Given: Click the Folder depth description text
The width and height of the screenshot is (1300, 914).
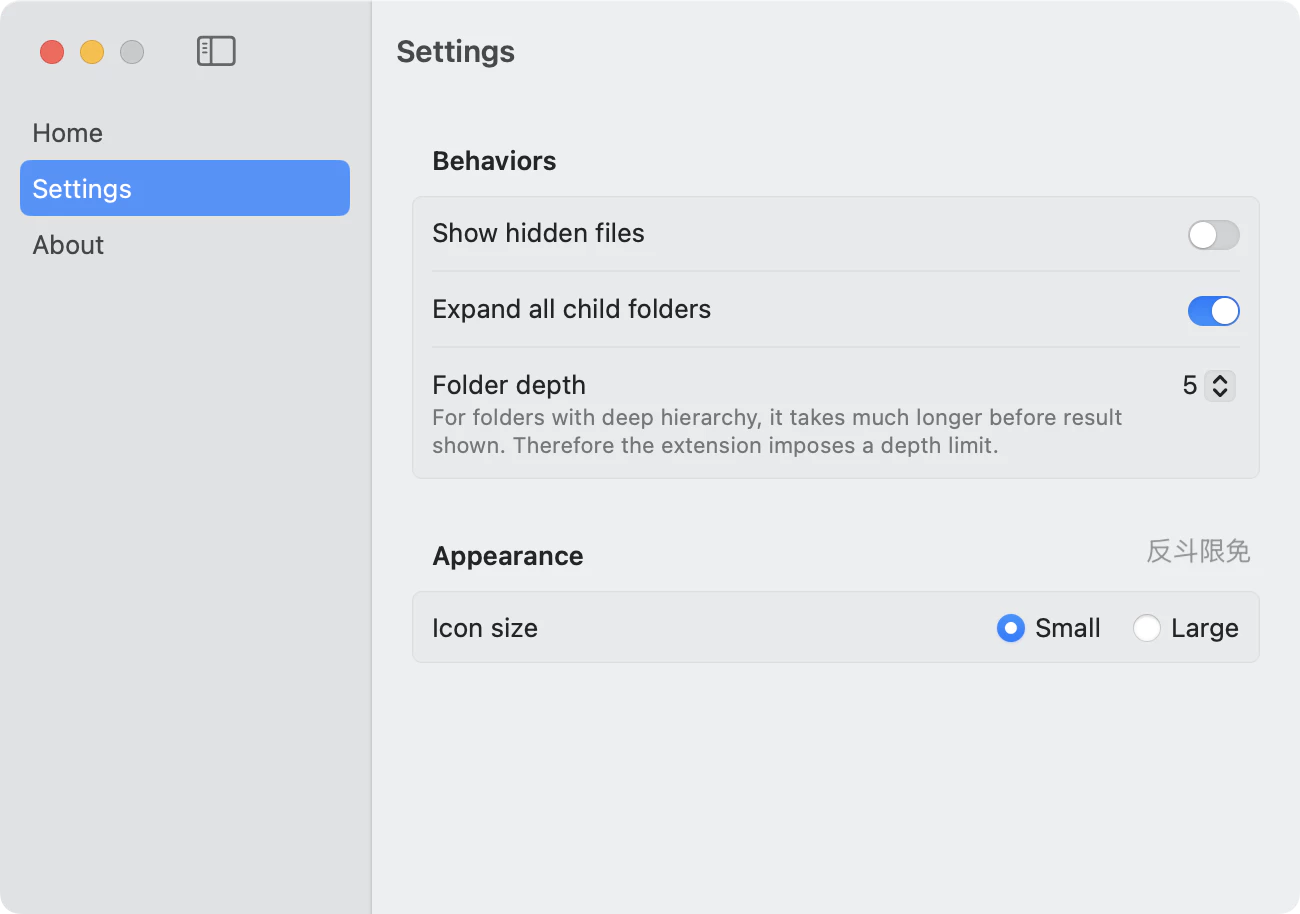Looking at the screenshot, I should [x=776, y=431].
